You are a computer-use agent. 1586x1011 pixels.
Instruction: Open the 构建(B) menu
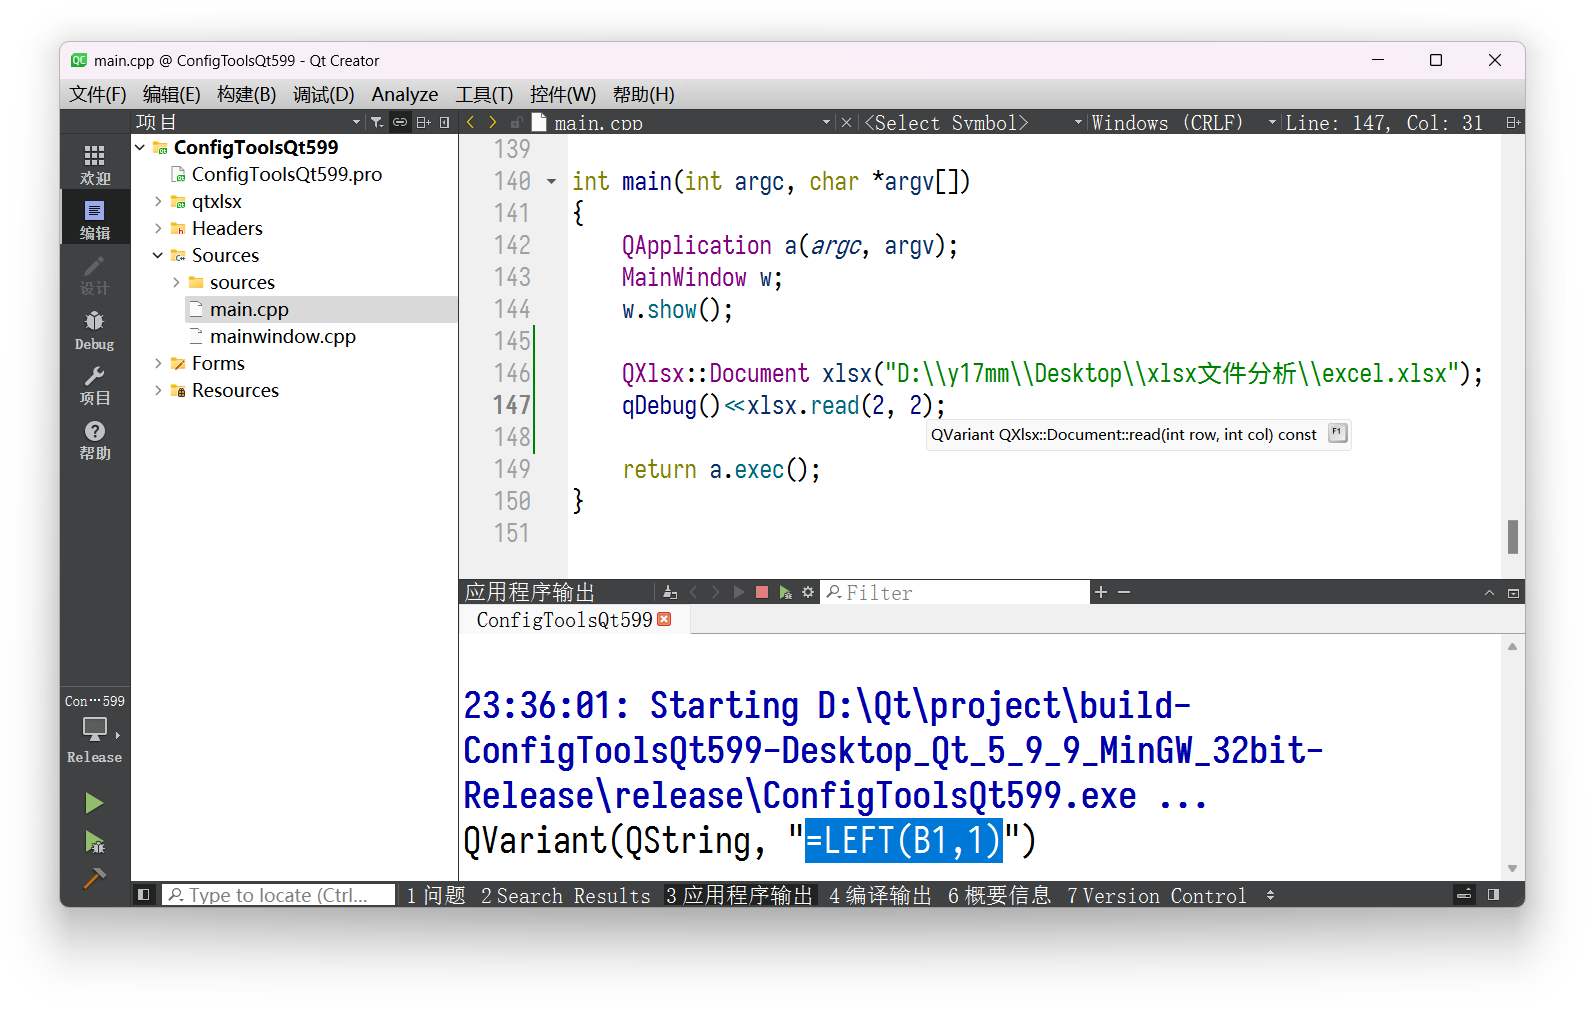coord(246,94)
